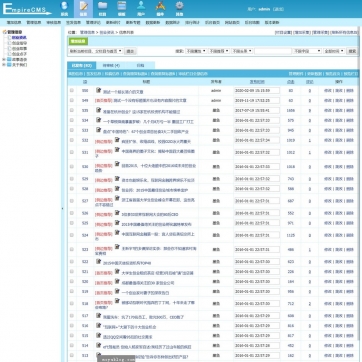362x362 pixels.
Task: Select the Info (信息) pencil-and-note icon
Action: (x=83, y=8)
